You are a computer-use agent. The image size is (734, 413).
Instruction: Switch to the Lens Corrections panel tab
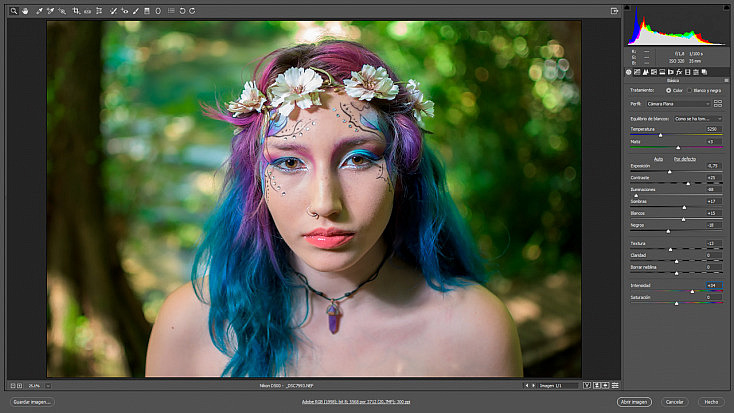tap(671, 72)
